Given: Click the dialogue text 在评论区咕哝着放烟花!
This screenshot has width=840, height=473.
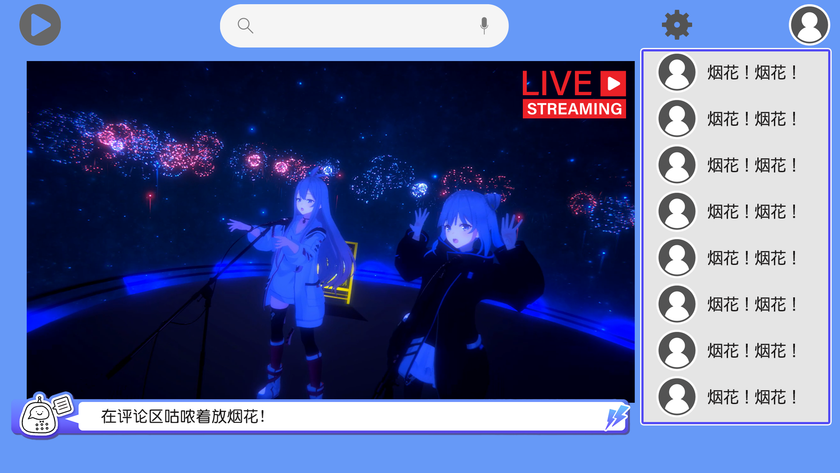Looking at the screenshot, I should click(183, 416).
